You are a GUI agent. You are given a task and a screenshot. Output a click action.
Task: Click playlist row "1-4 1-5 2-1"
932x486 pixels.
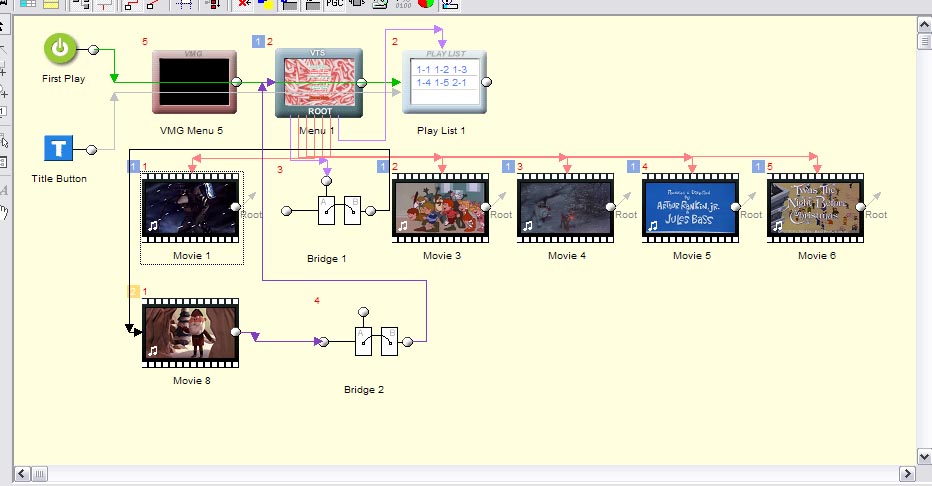click(x=442, y=83)
